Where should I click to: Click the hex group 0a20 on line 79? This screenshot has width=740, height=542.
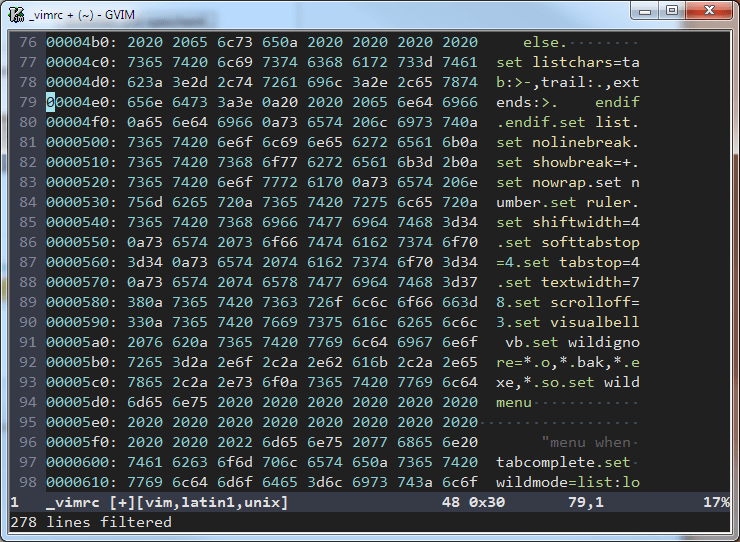(280, 102)
